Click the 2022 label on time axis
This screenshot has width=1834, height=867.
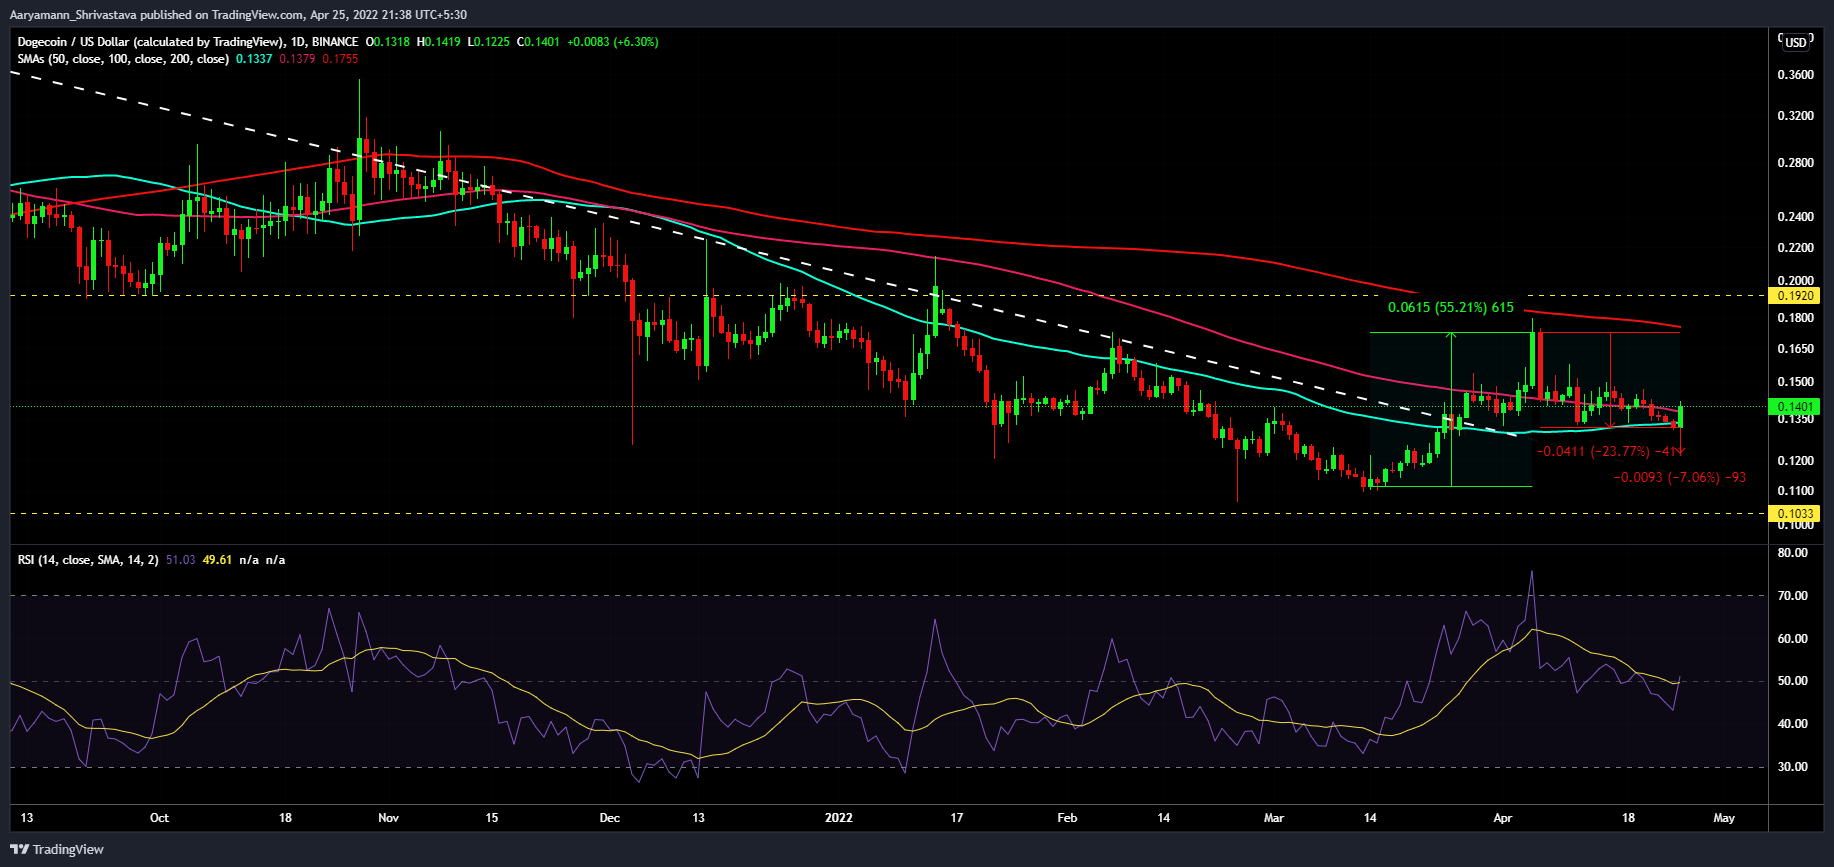pyautogui.click(x=839, y=818)
